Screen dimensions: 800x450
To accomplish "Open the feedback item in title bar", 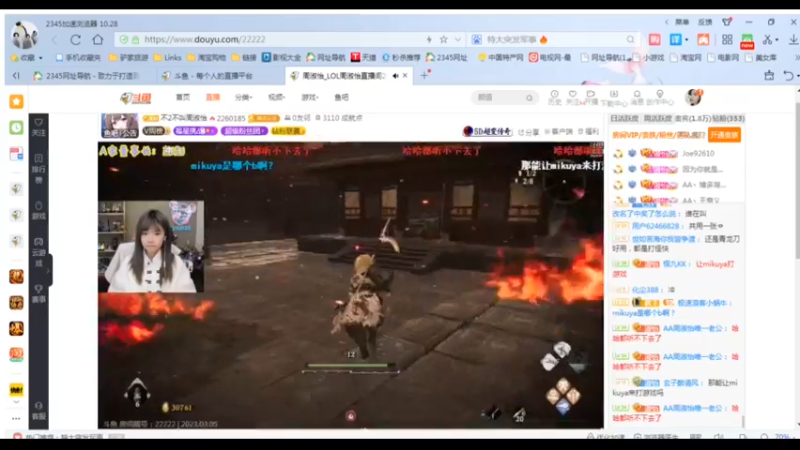I will point(705,22).
